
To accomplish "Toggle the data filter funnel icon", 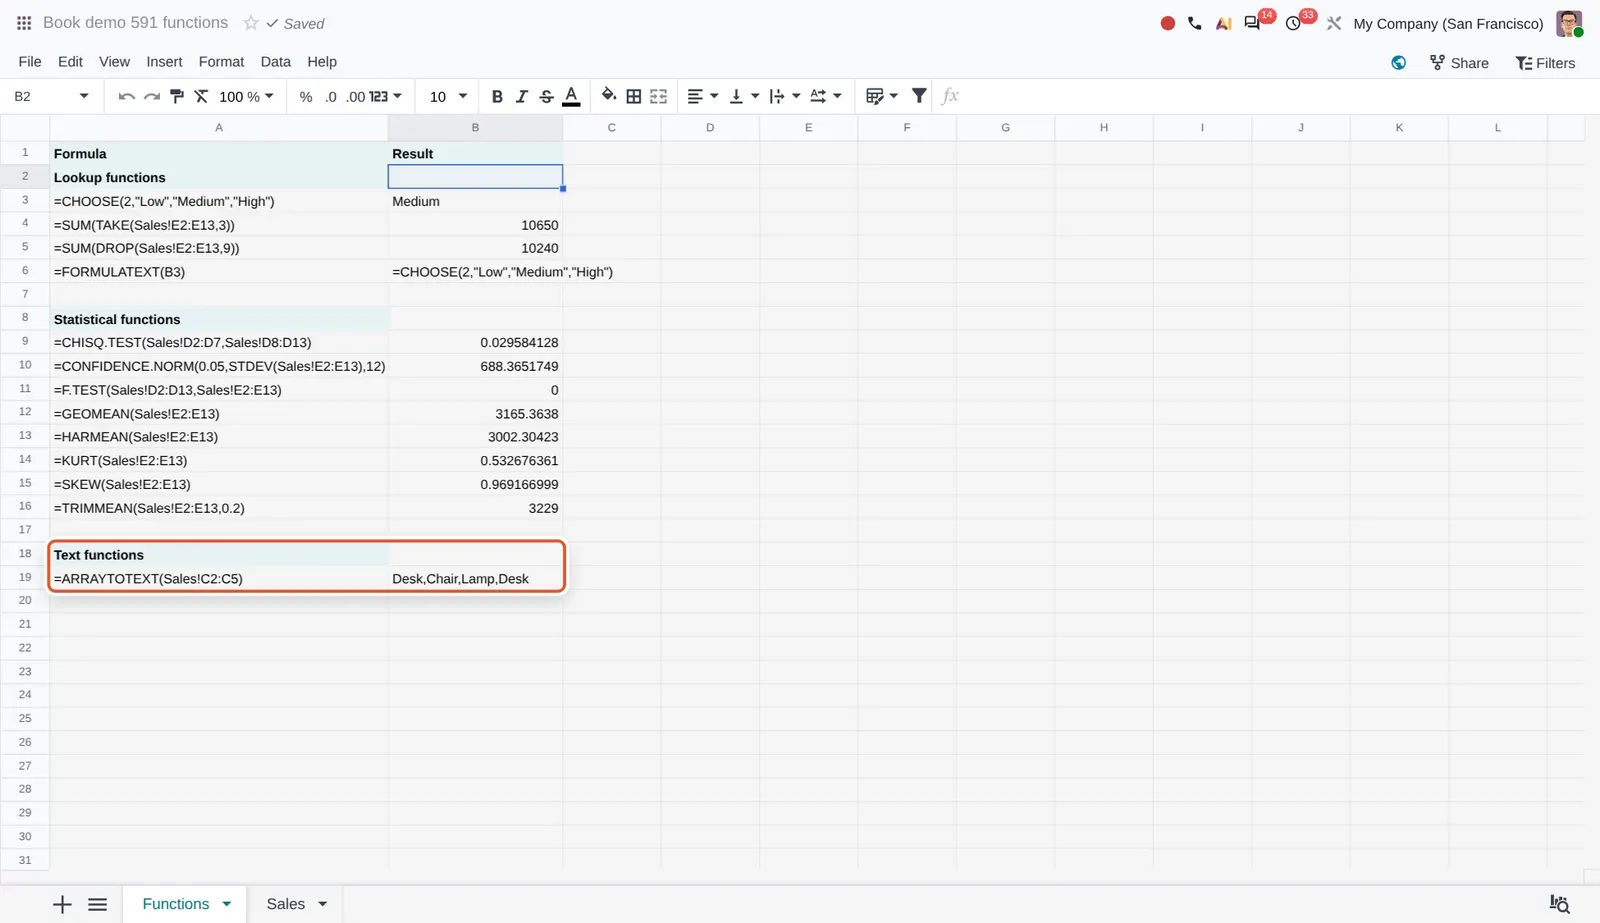I will point(918,96).
